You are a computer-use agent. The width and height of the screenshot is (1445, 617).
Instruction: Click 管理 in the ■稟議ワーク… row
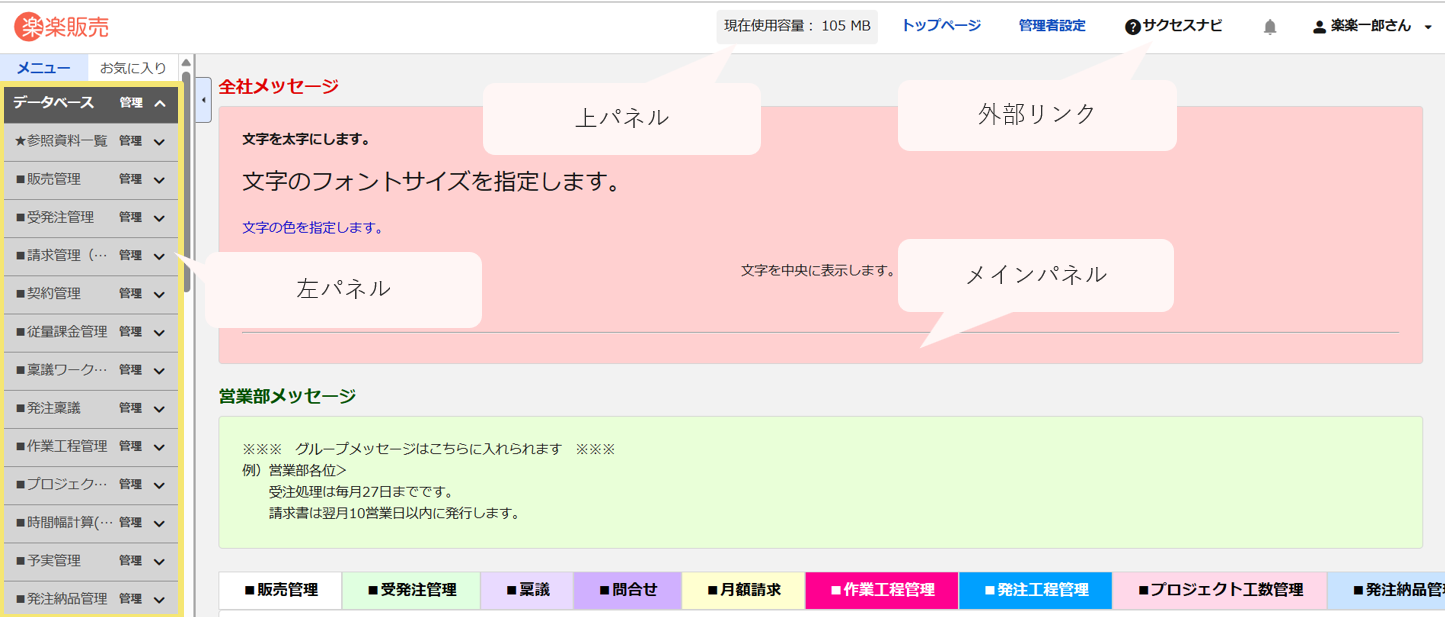131,369
